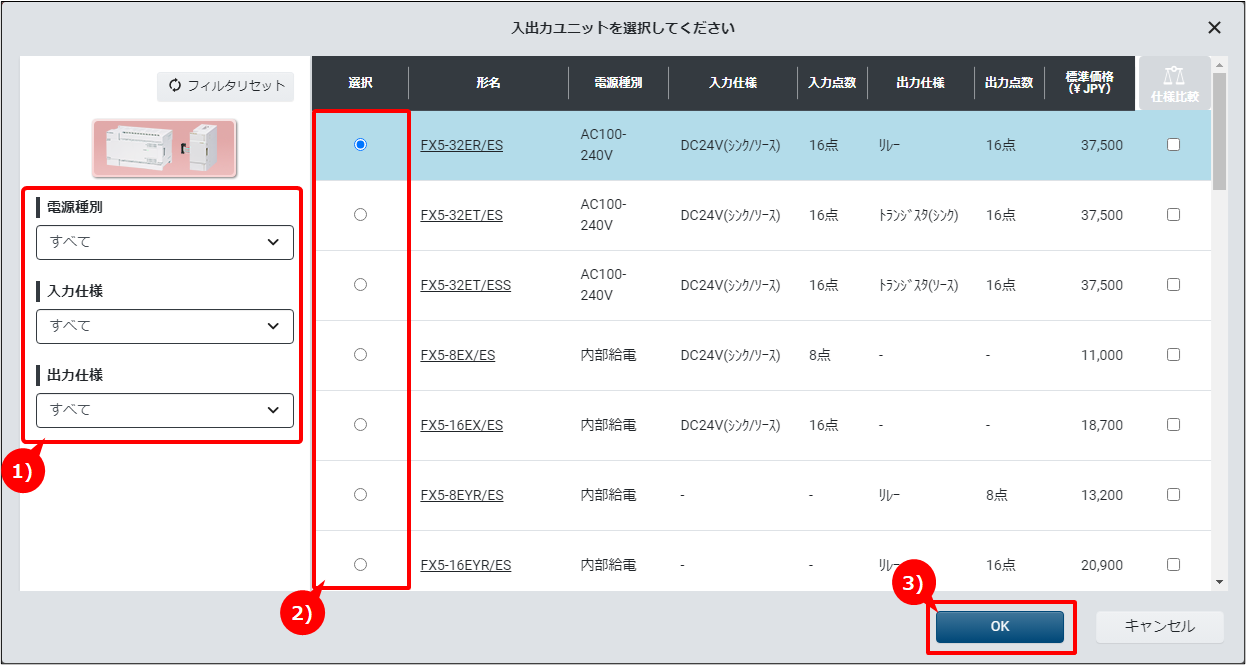This screenshot has width=1246, height=665.
Task: Tick compare checkbox for FX5-16EX/ES
Action: coord(1173,425)
